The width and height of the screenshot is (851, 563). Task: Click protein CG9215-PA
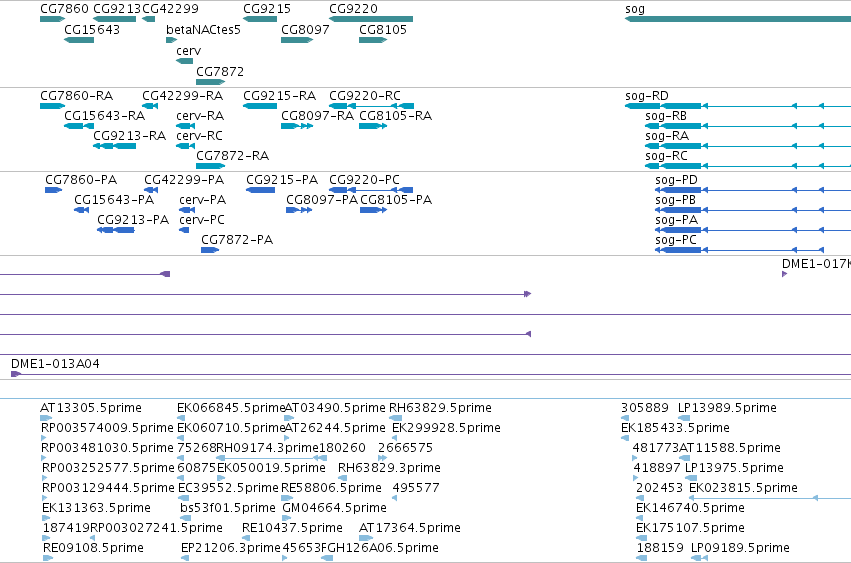coord(282,180)
